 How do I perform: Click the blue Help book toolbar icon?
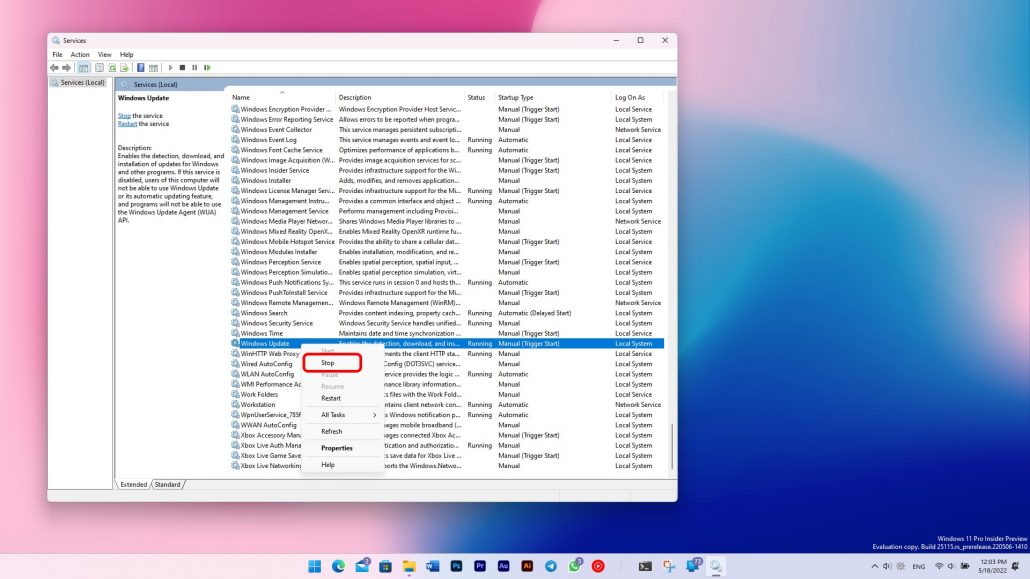point(141,68)
